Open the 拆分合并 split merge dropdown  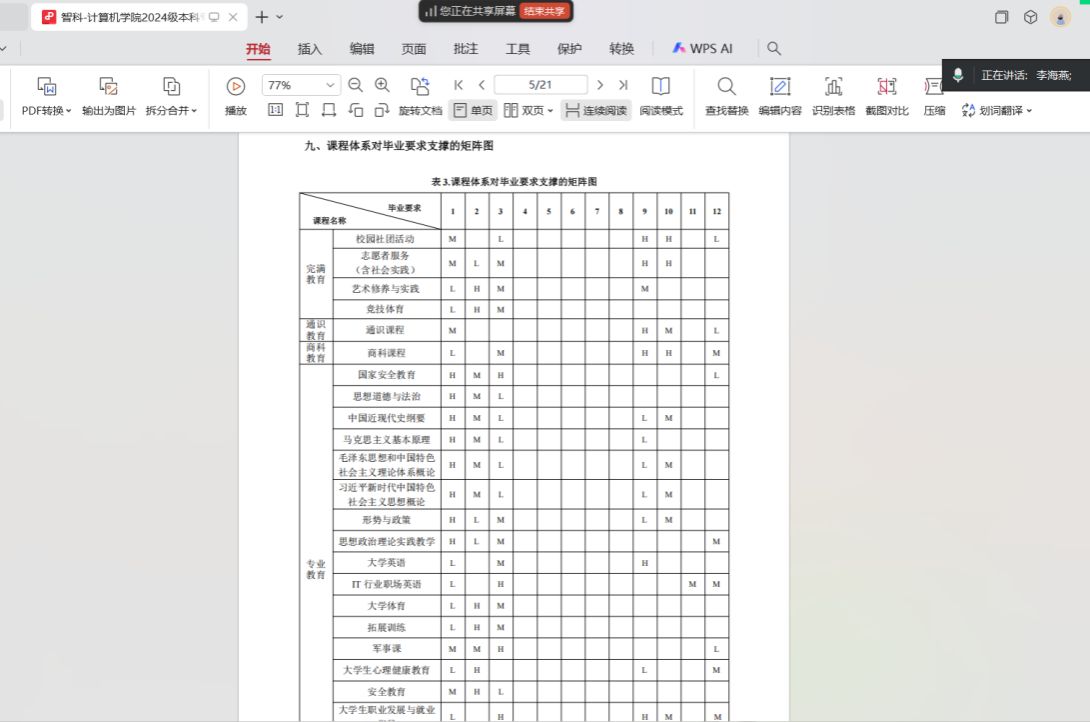point(171,111)
